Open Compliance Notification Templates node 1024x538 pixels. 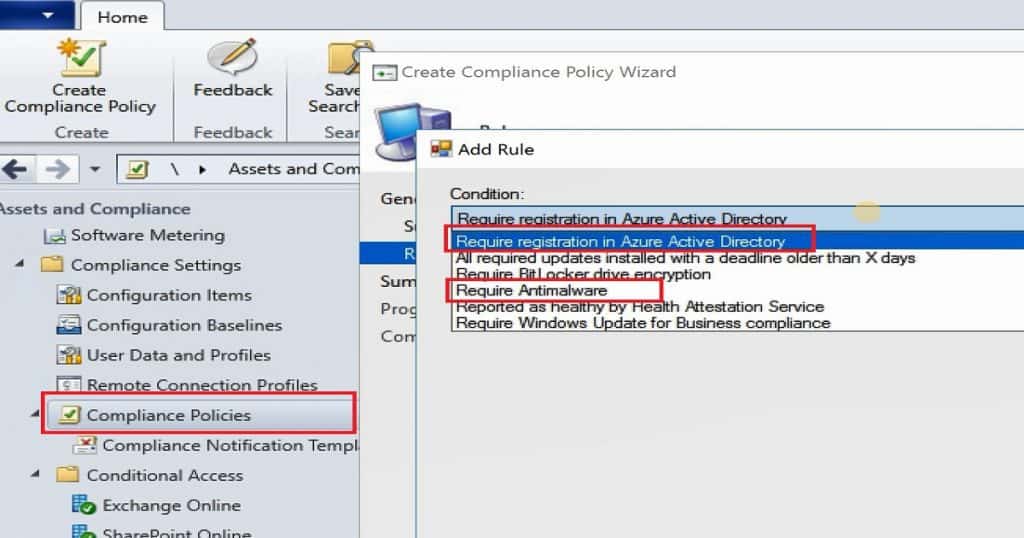231,445
